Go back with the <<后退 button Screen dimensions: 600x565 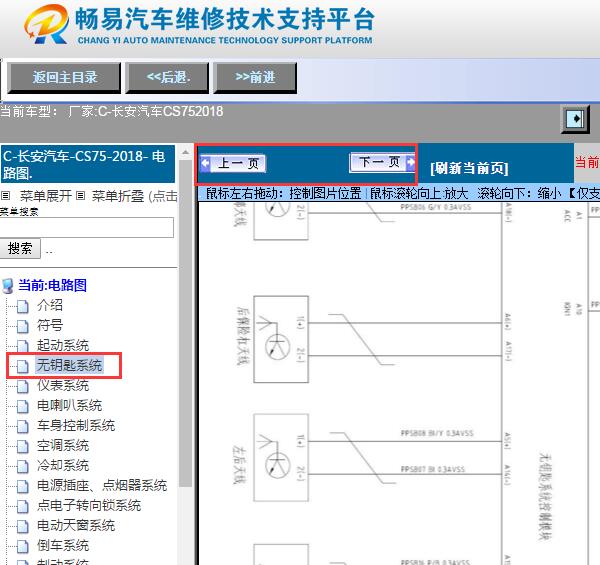pos(167,78)
